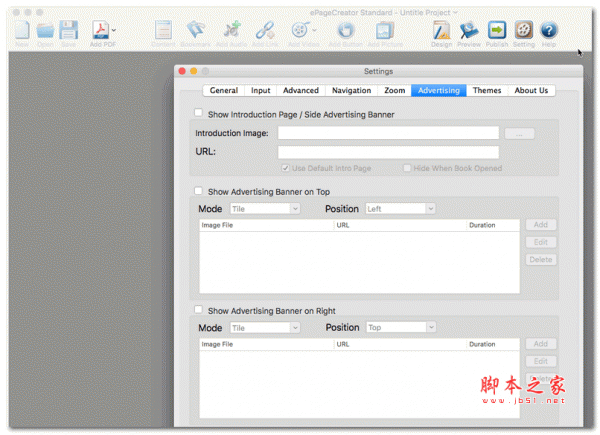Switch to the Navigation tab
The height and width of the screenshot is (435, 600).
click(x=351, y=91)
